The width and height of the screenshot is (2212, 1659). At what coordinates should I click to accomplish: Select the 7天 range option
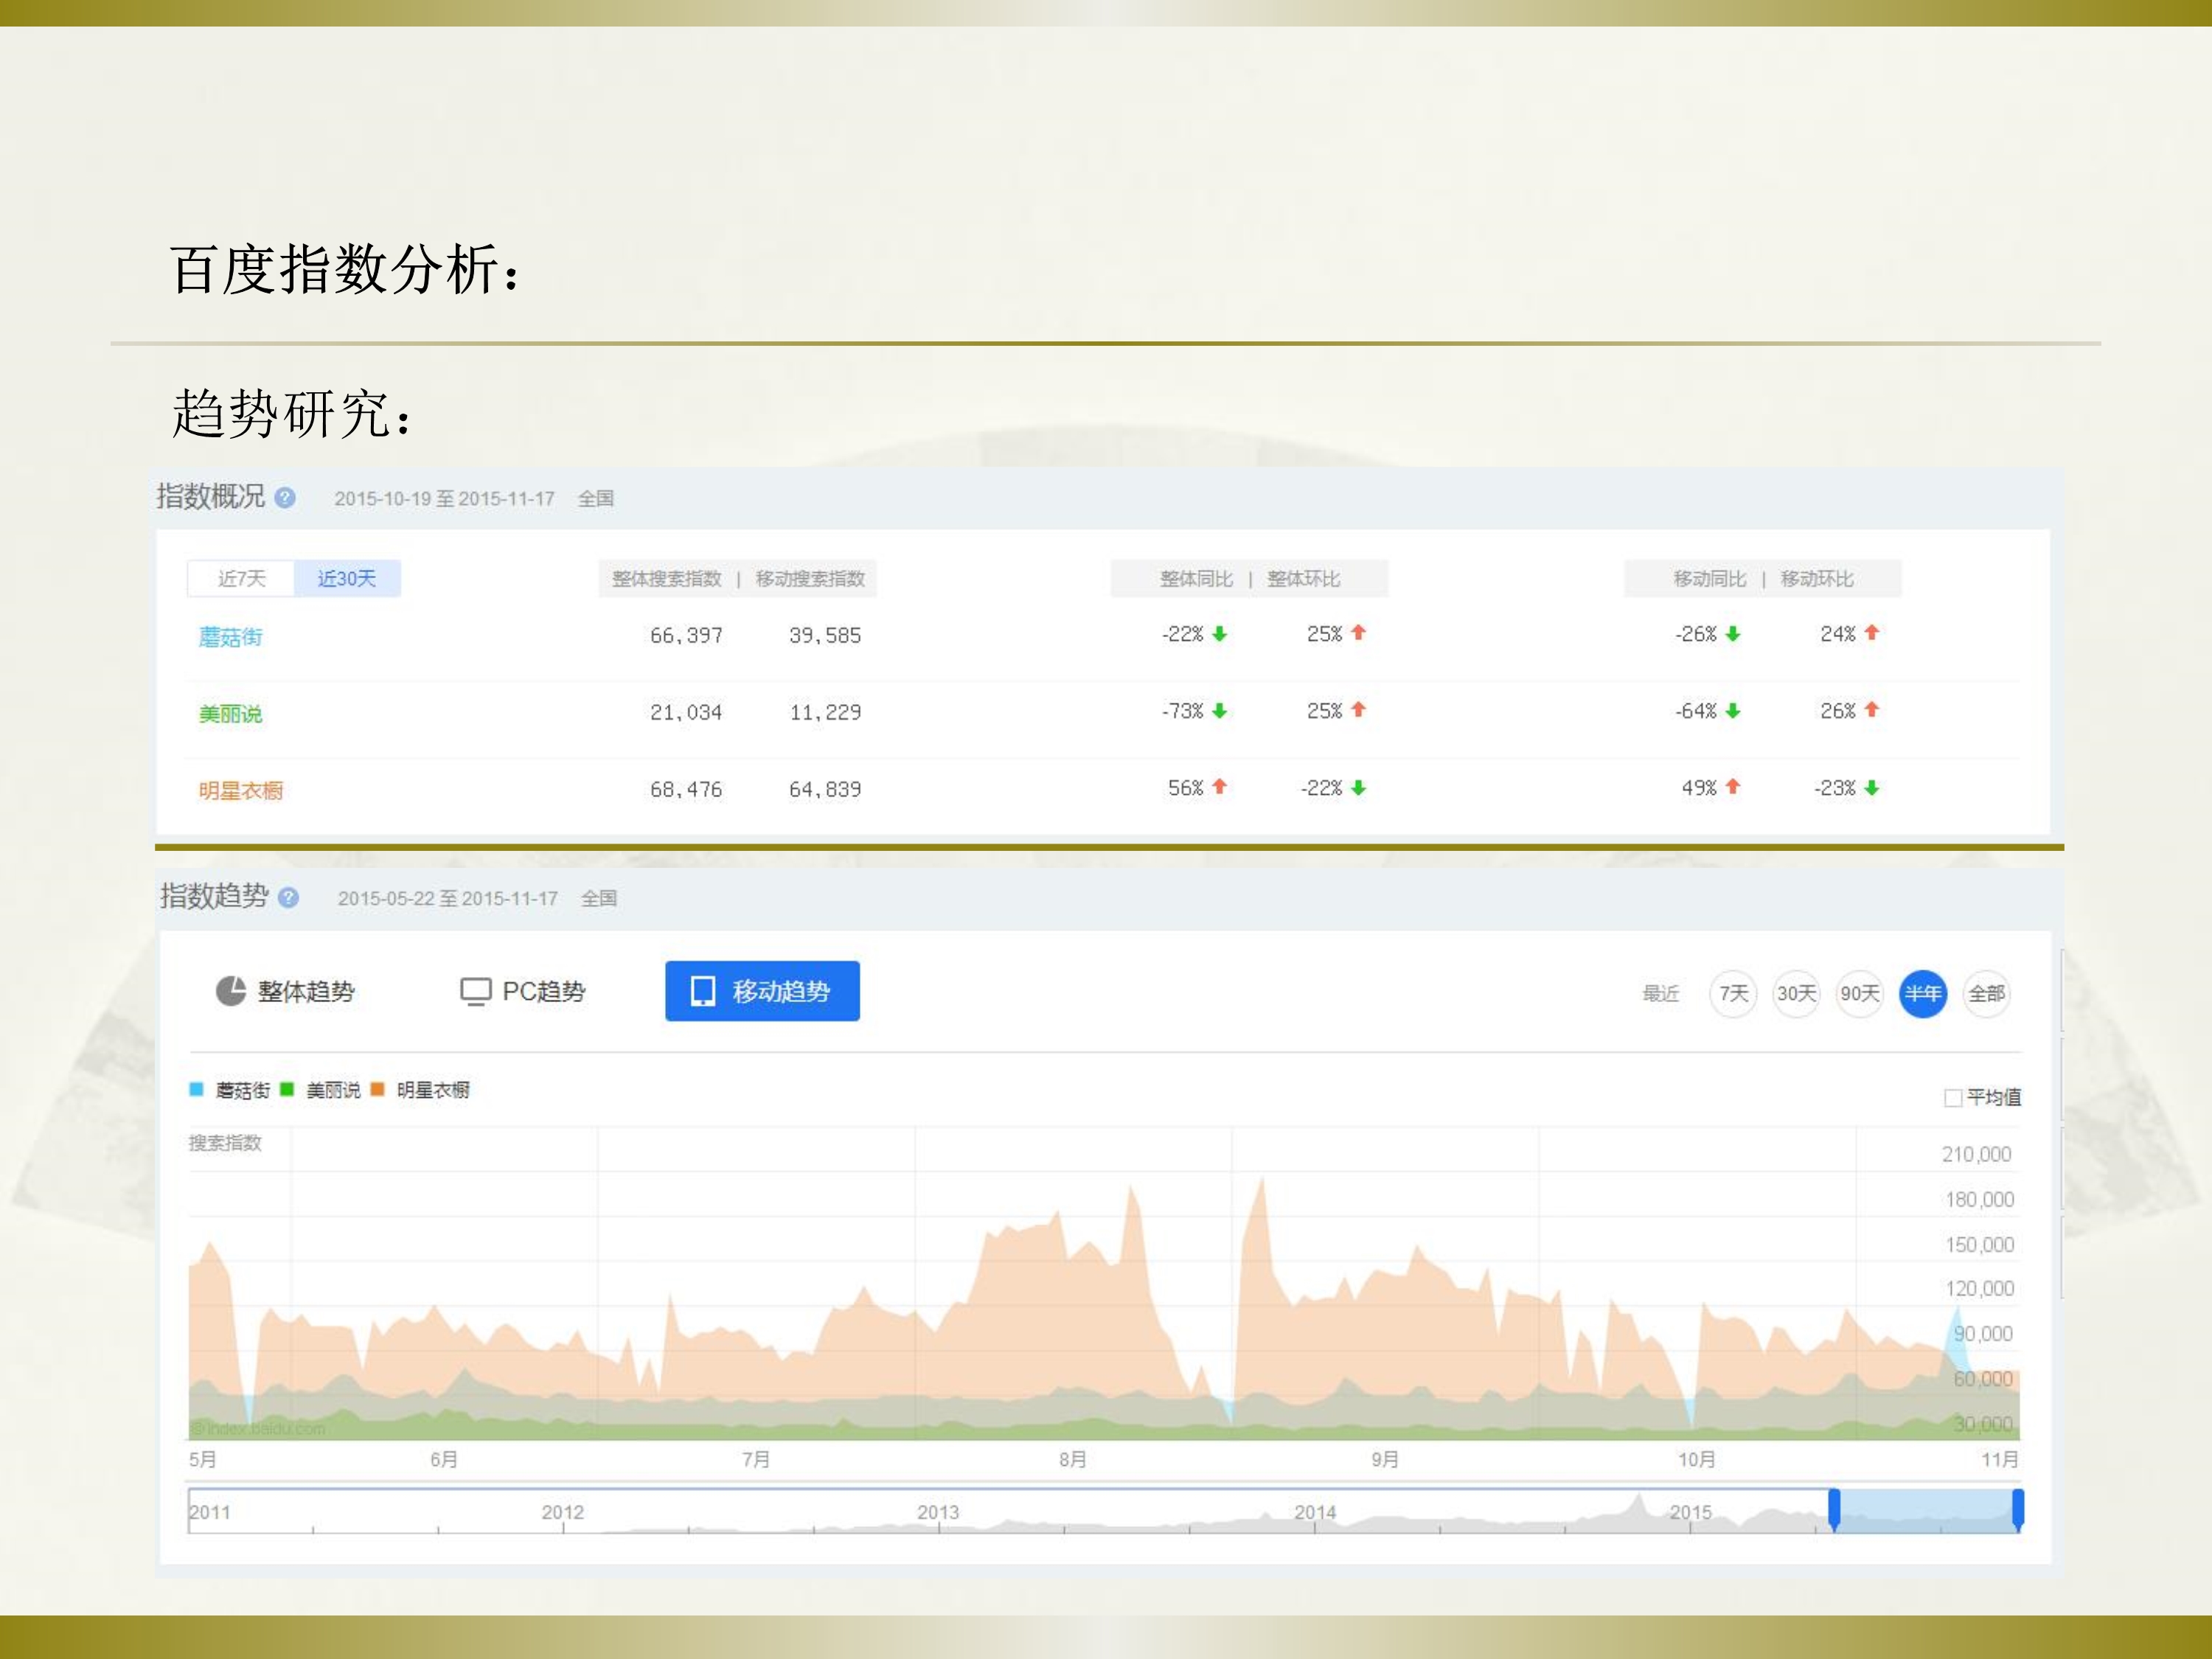click(x=1733, y=994)
